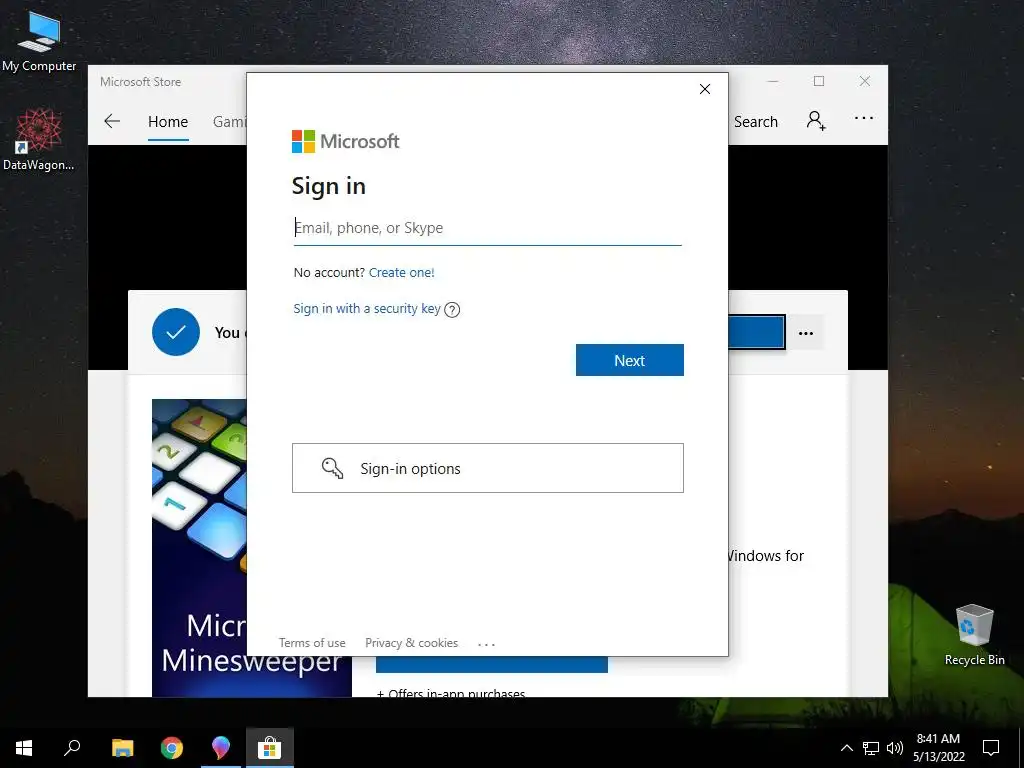Open the volume control tray icon
1024x768 pixels.
coord(895,748)
